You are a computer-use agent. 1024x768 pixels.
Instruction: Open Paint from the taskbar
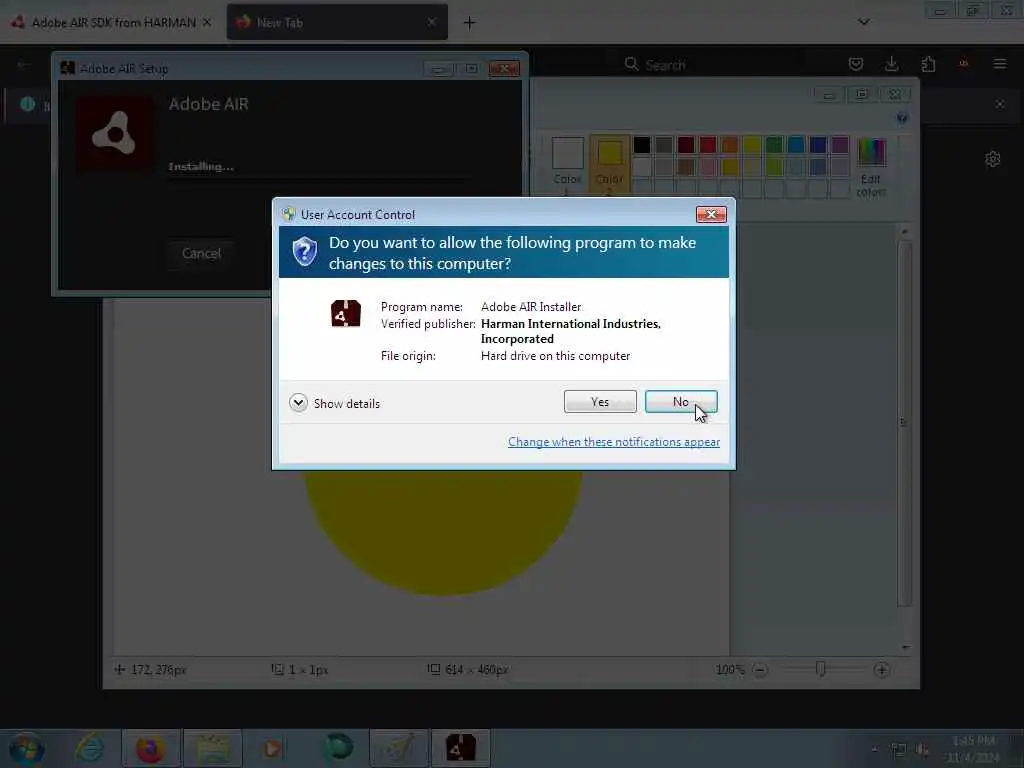(x=399, y=748)
